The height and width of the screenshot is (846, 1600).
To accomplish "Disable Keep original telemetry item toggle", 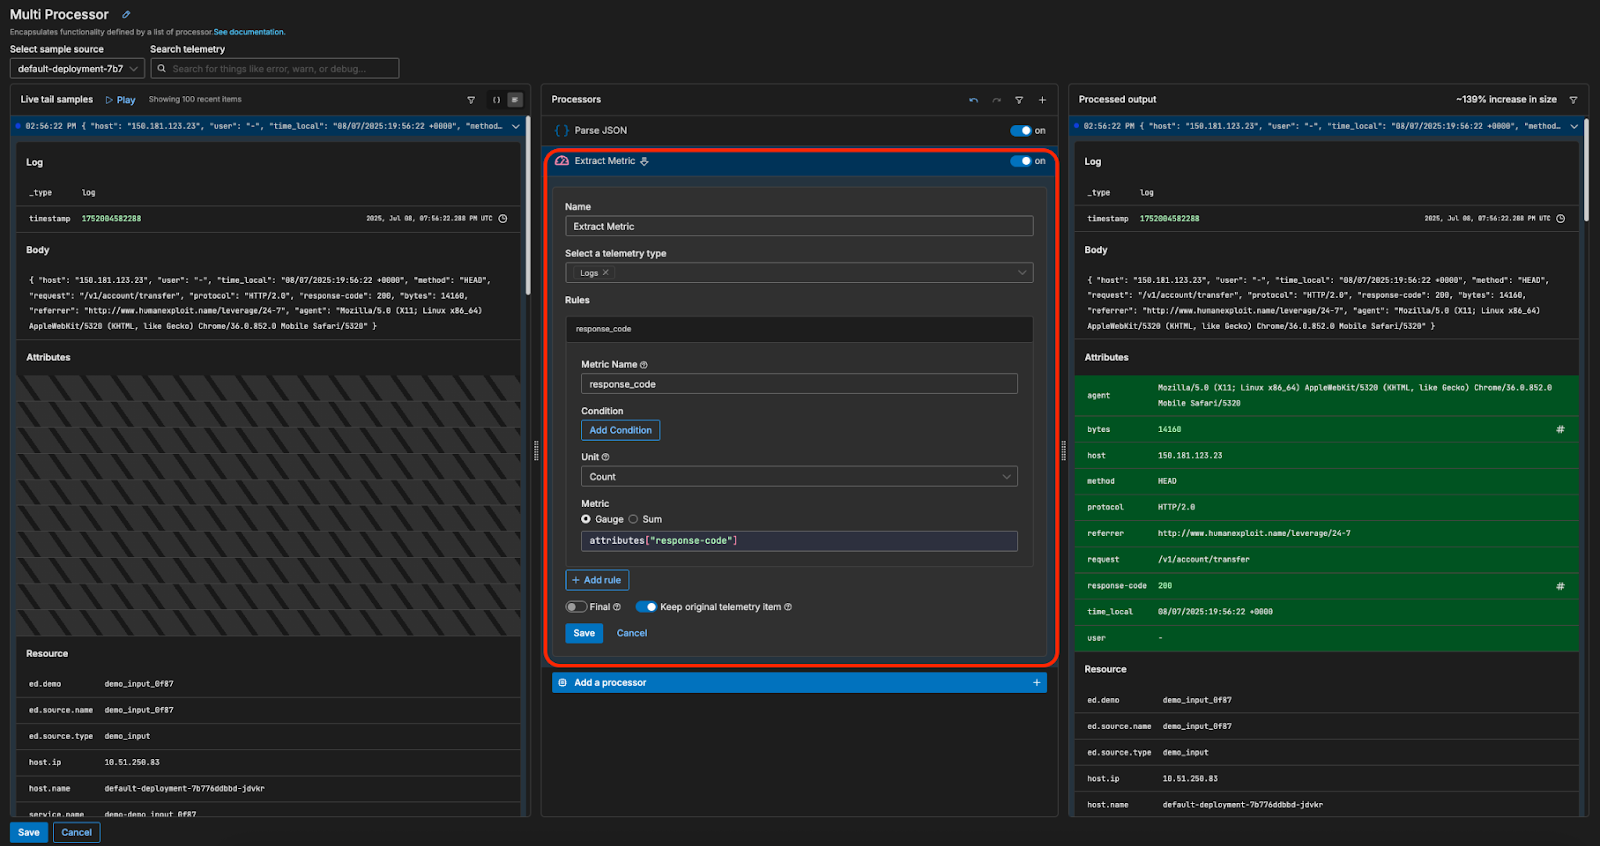I will point(646,607).
